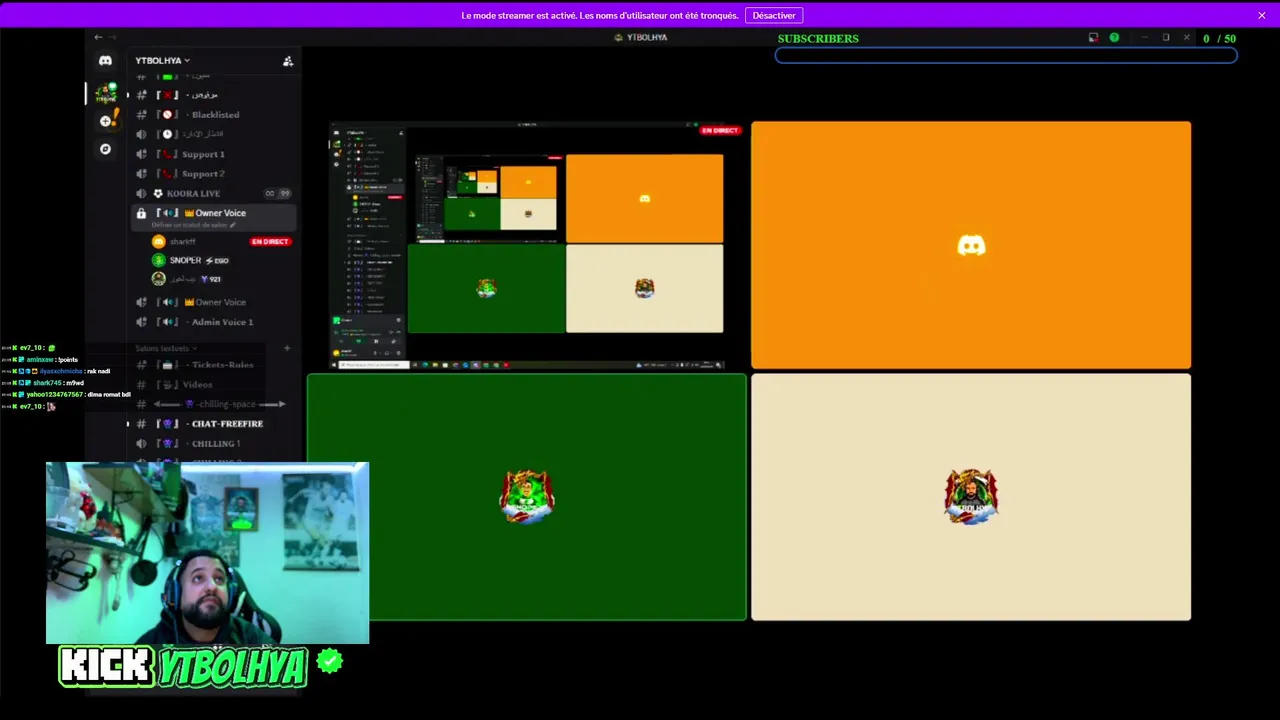
Task: Open the CHAT-FREEFIRE text channel
Action: (215, 424)
